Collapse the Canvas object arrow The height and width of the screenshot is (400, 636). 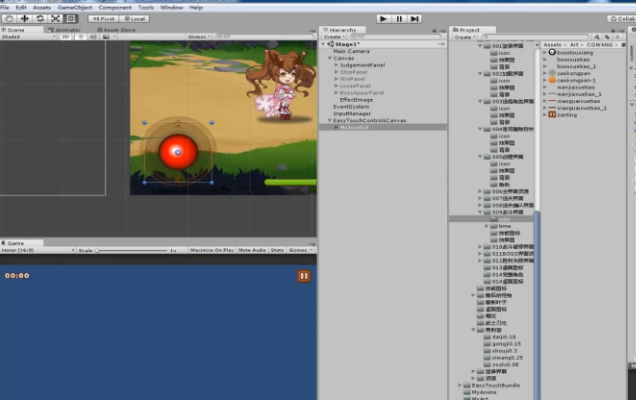click(x=330, y=58)
